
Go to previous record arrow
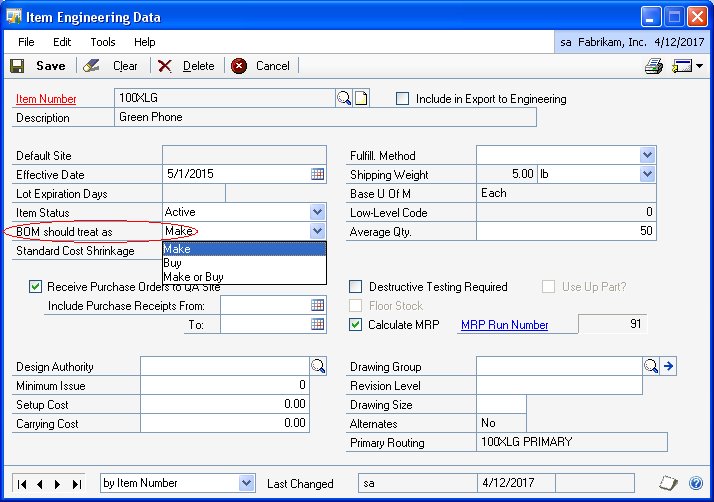click(40, 484)
